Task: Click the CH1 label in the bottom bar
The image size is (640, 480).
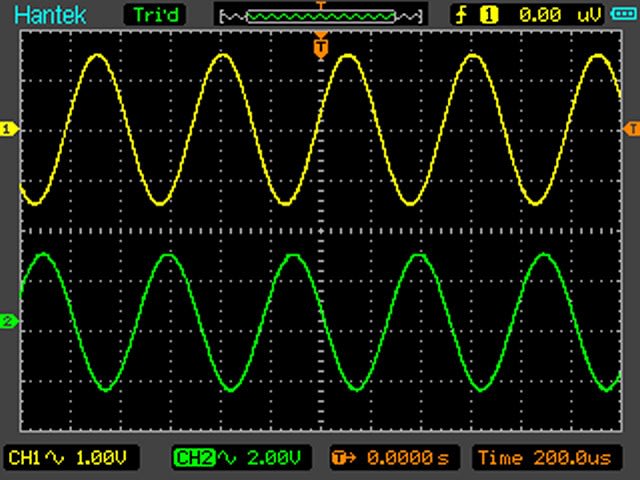Action: (24, 458)
